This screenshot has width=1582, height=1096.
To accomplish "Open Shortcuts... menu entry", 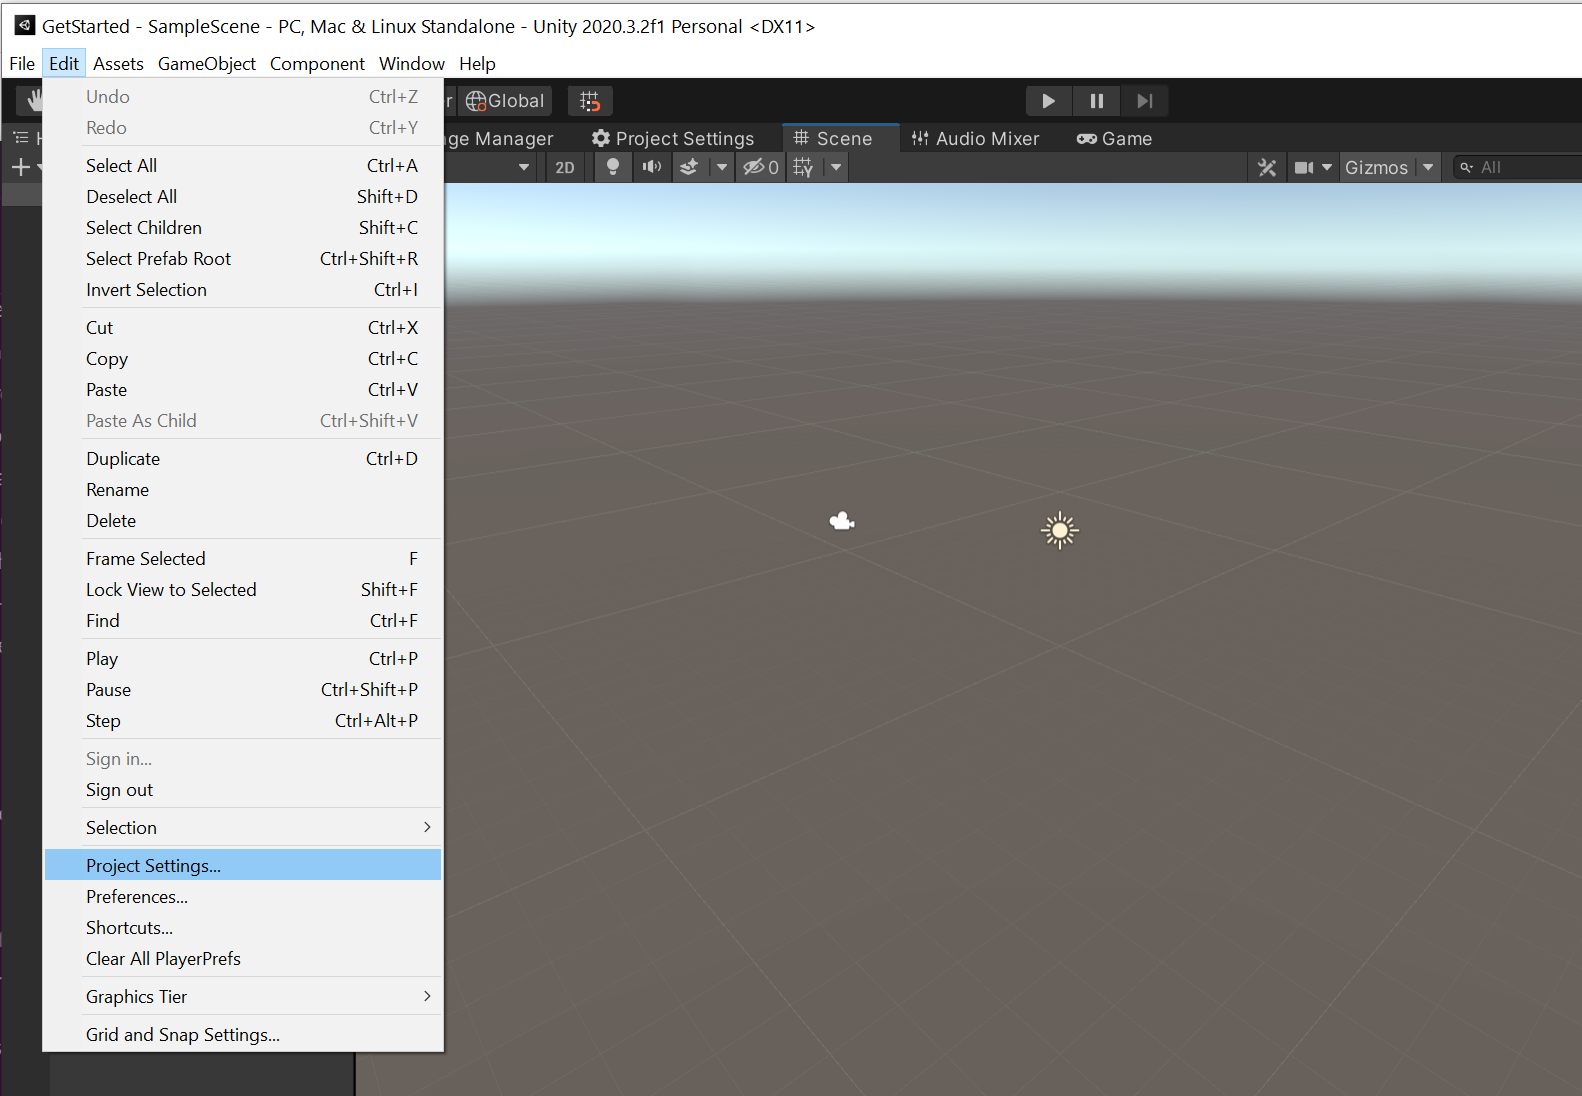I will [243, 928].
